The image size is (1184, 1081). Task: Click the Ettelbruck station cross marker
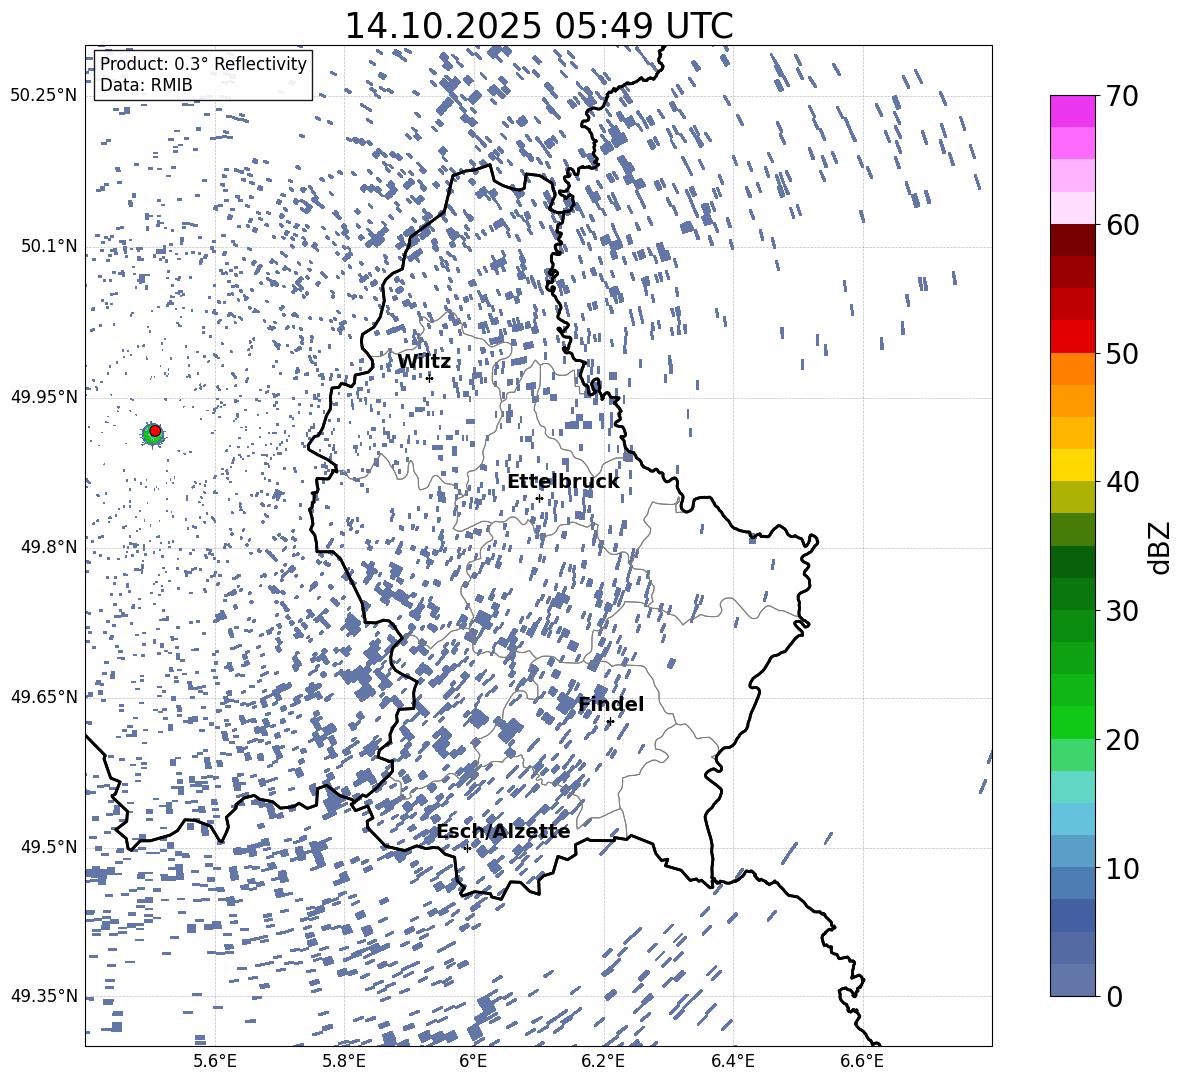pos(539,498)
